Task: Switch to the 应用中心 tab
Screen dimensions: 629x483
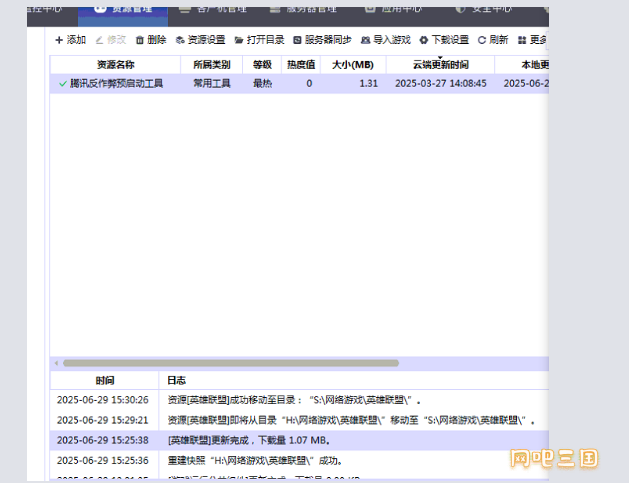Action: click(394, 10)
